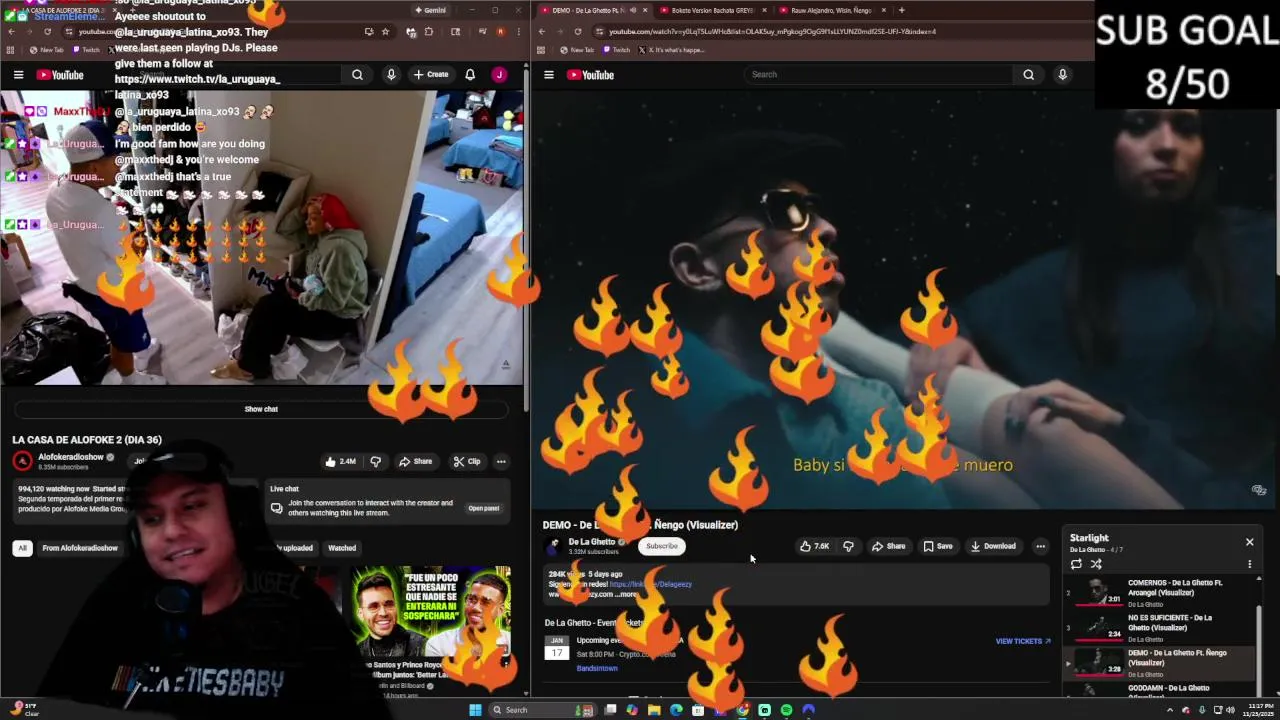1280x720 pixels.
Task: Click voice search microphone in right window
Action: point(1062,74)
